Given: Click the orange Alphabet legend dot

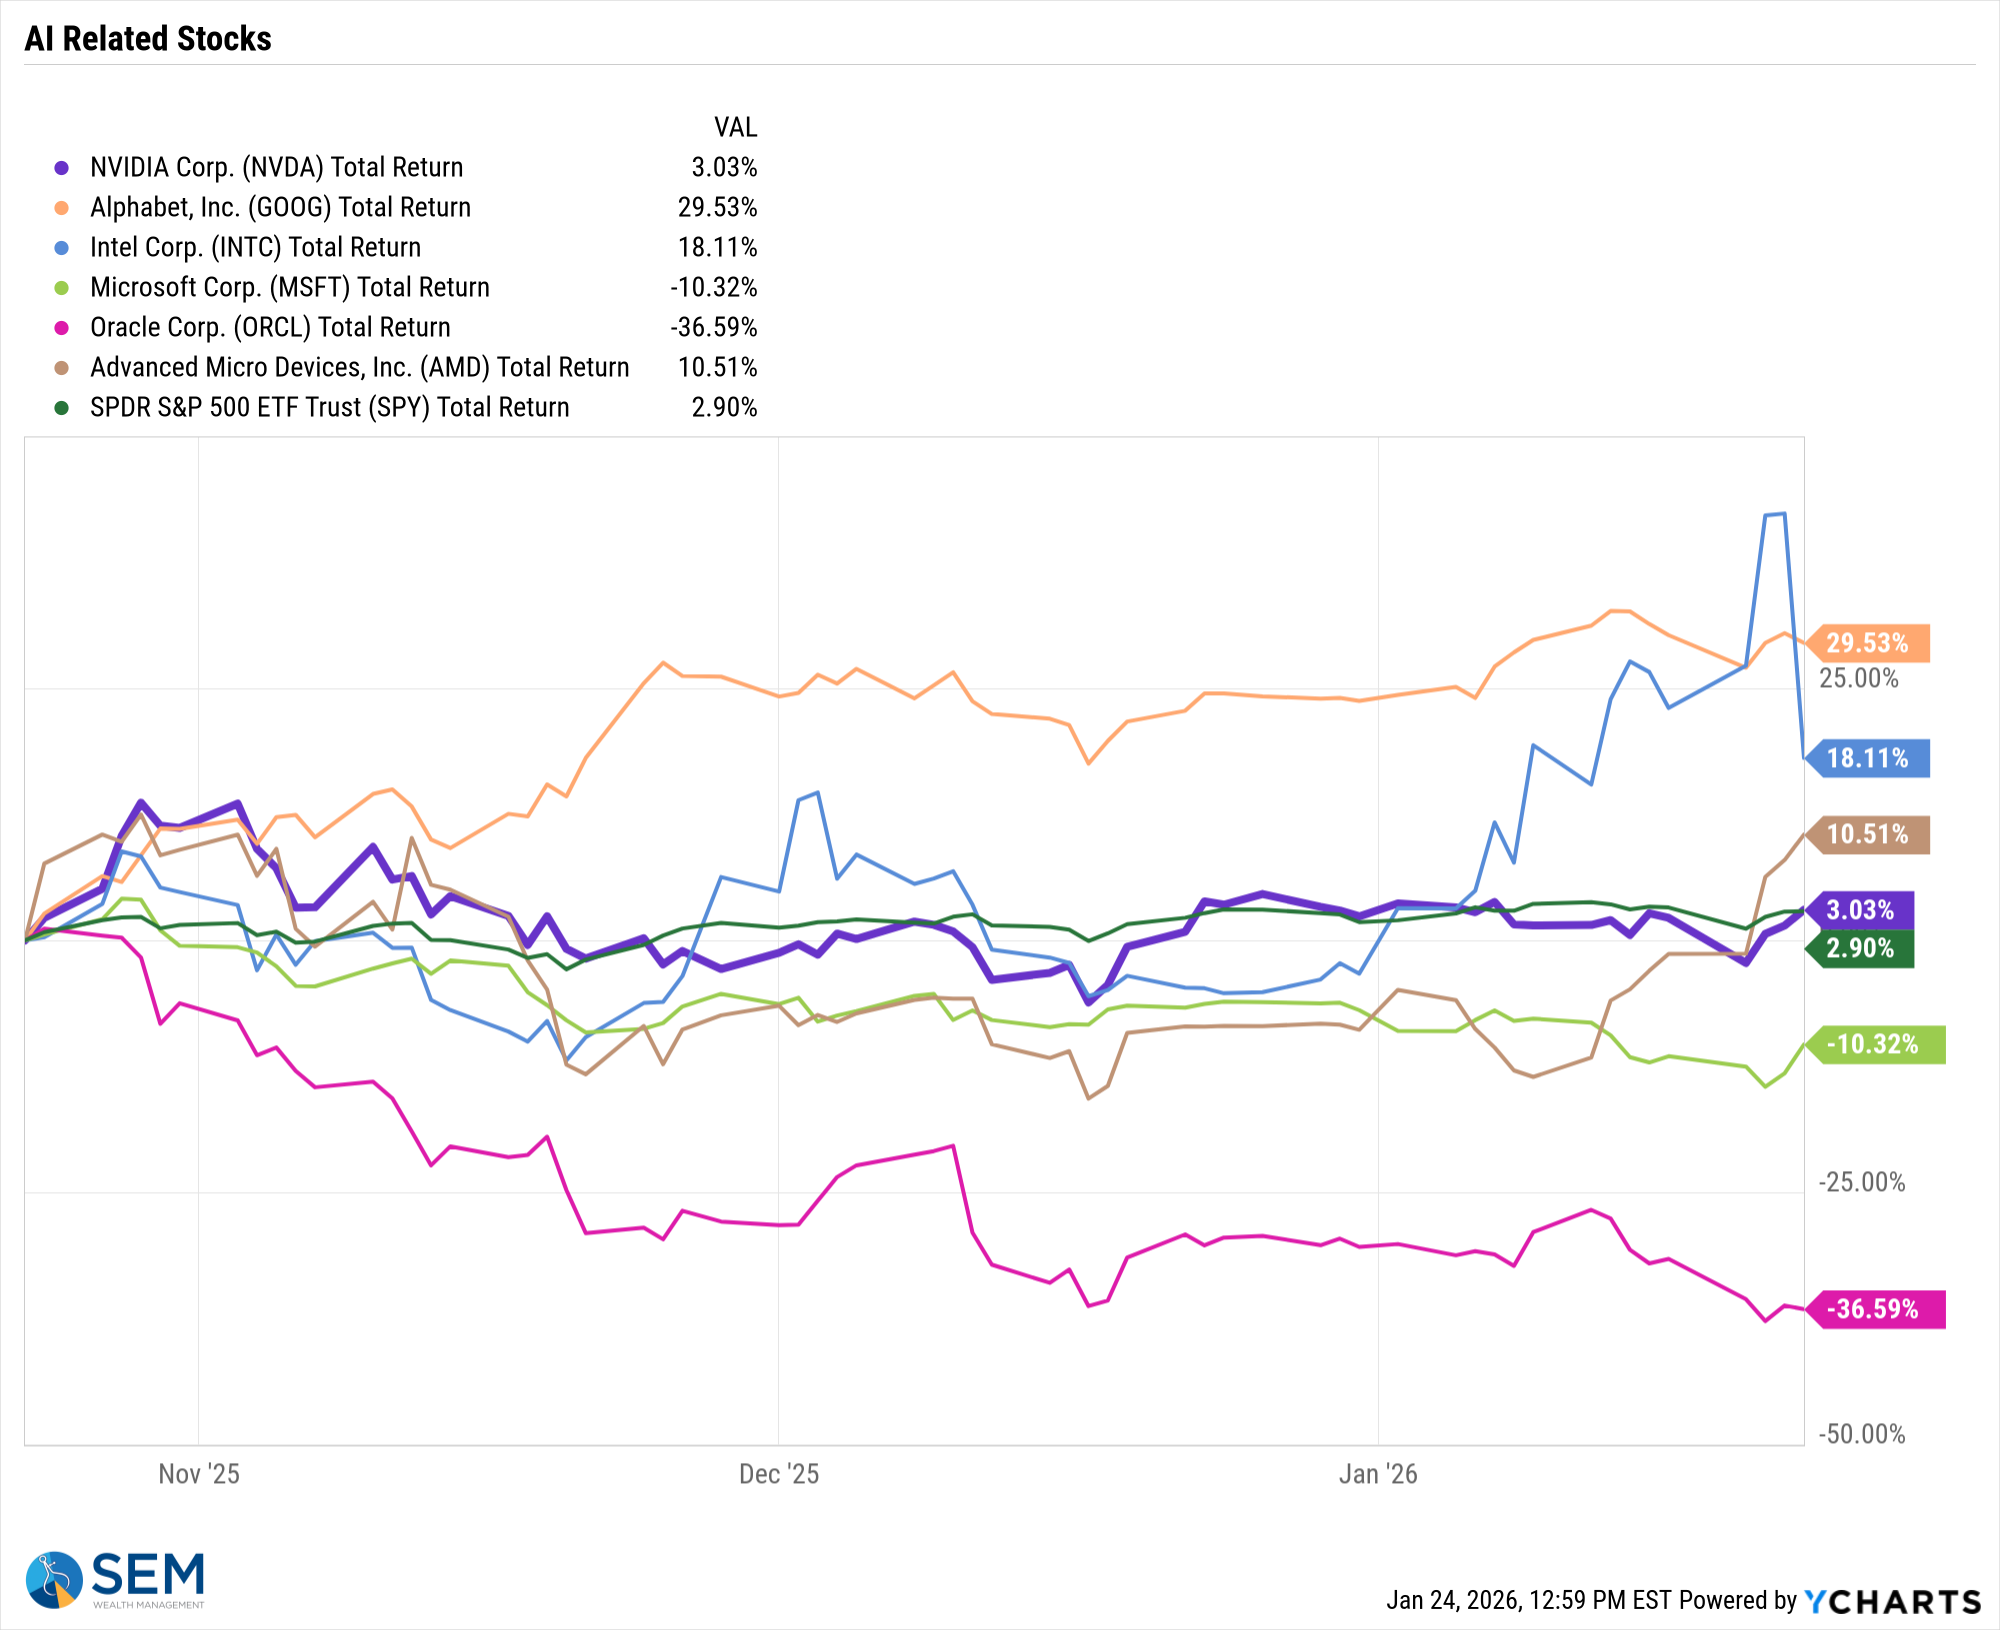Looking at the screenshot, I should point(62,208).
